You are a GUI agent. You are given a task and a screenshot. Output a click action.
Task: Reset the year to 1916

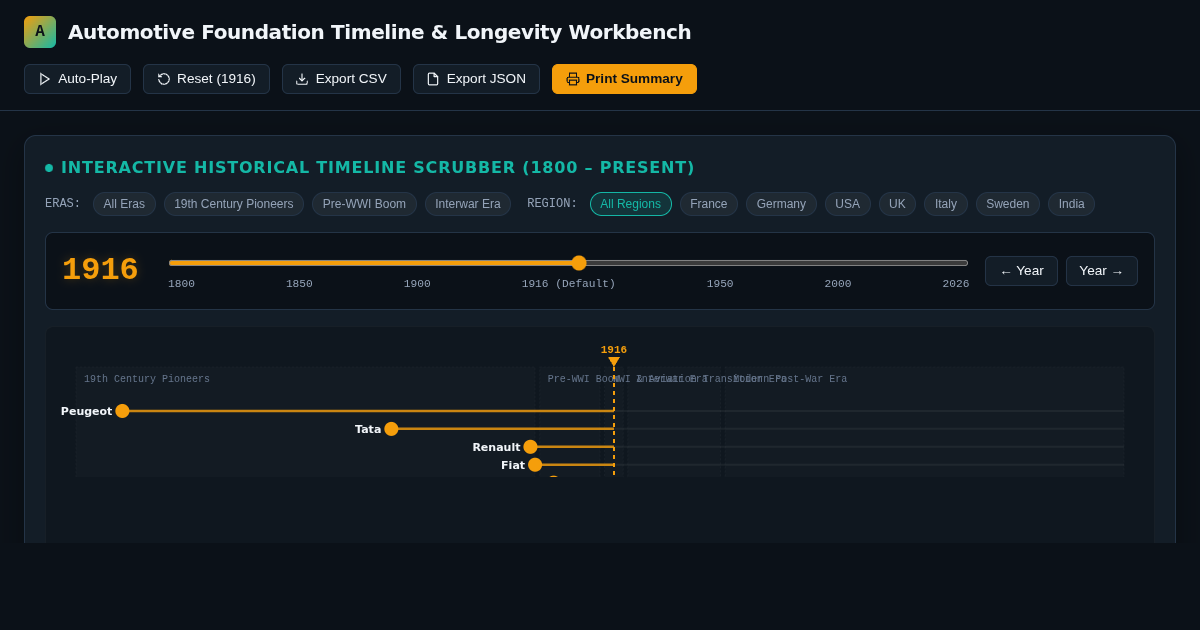tap(206, 79)
